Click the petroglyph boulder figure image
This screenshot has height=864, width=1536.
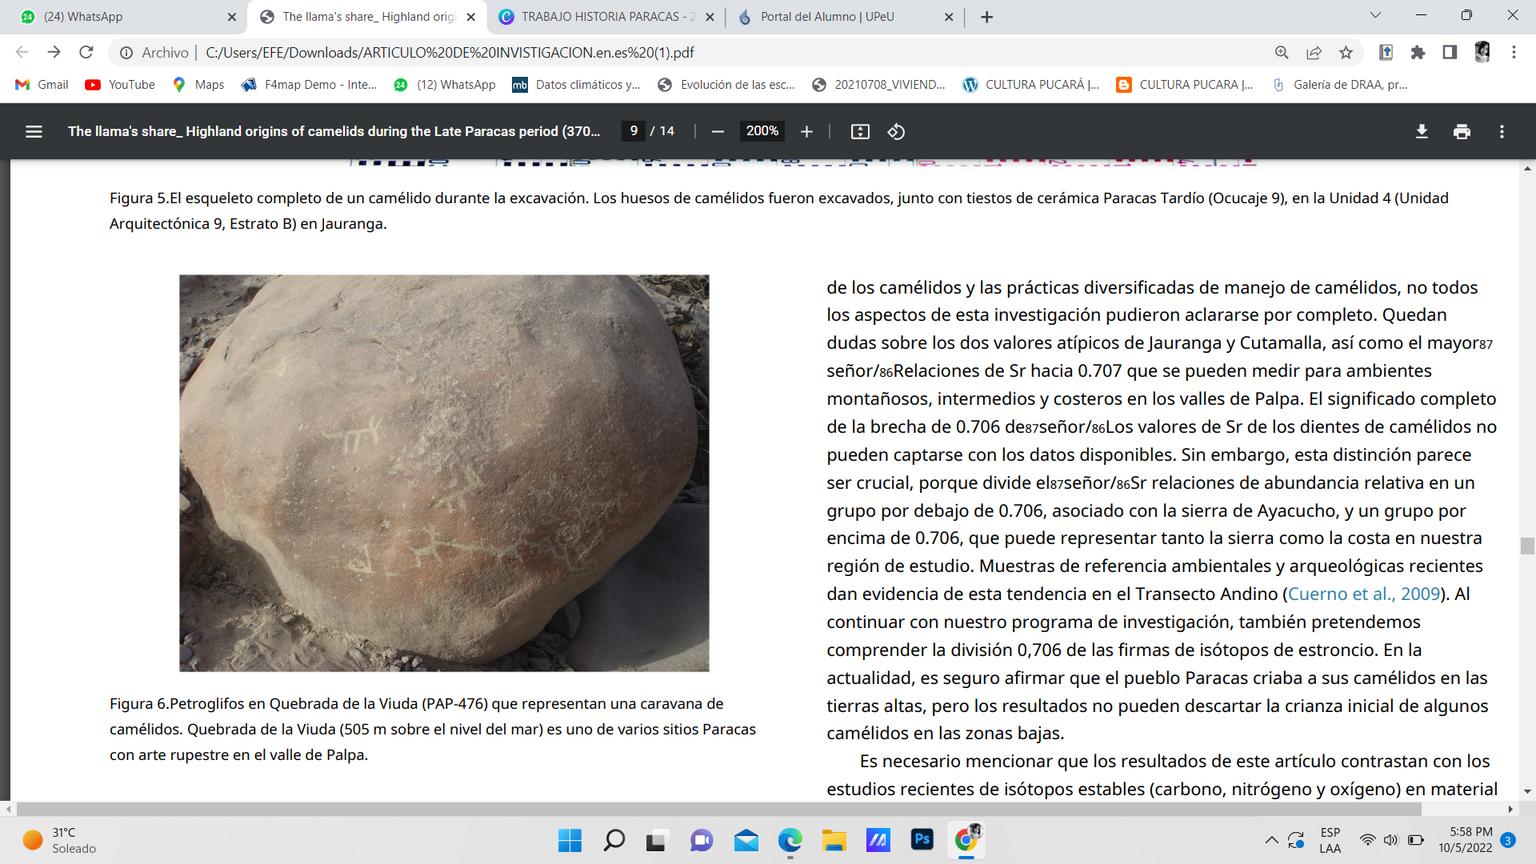(444, 473)
